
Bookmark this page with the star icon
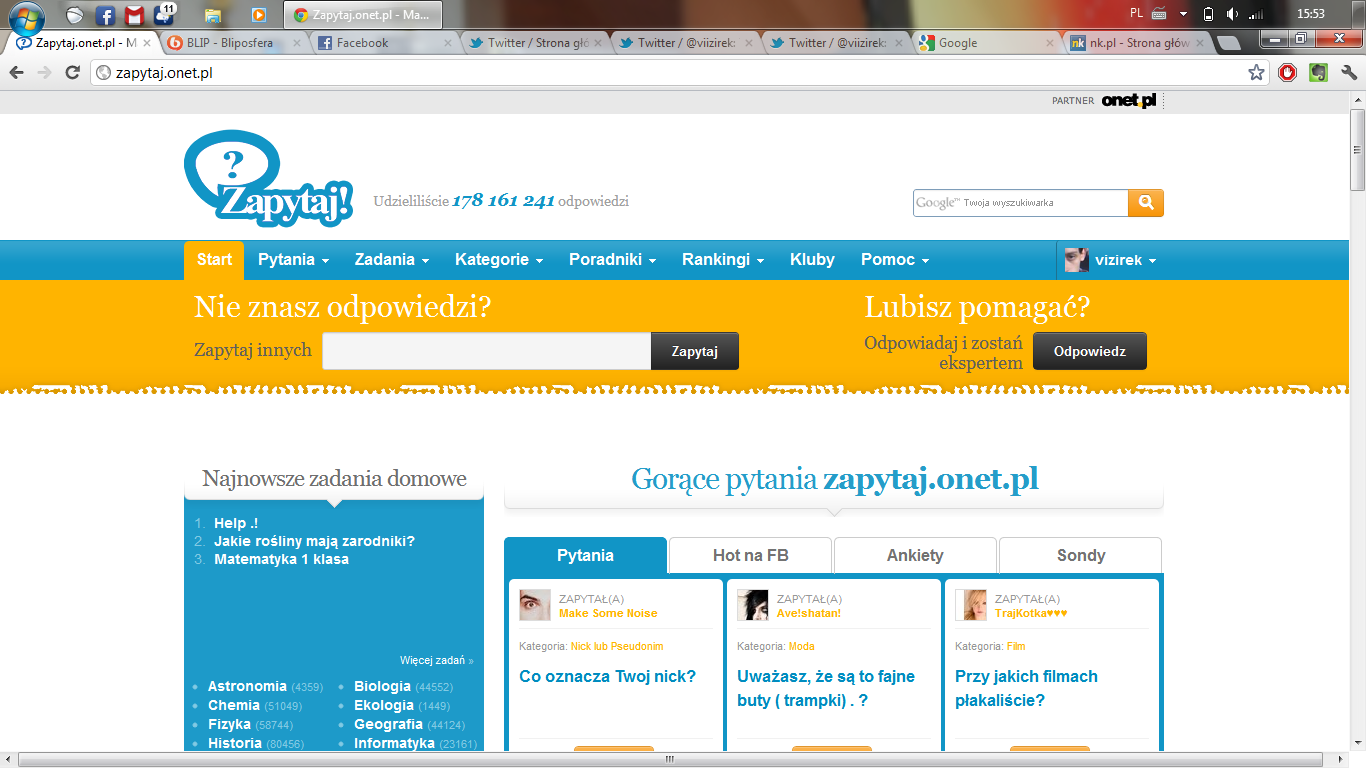pos(1257,72)
